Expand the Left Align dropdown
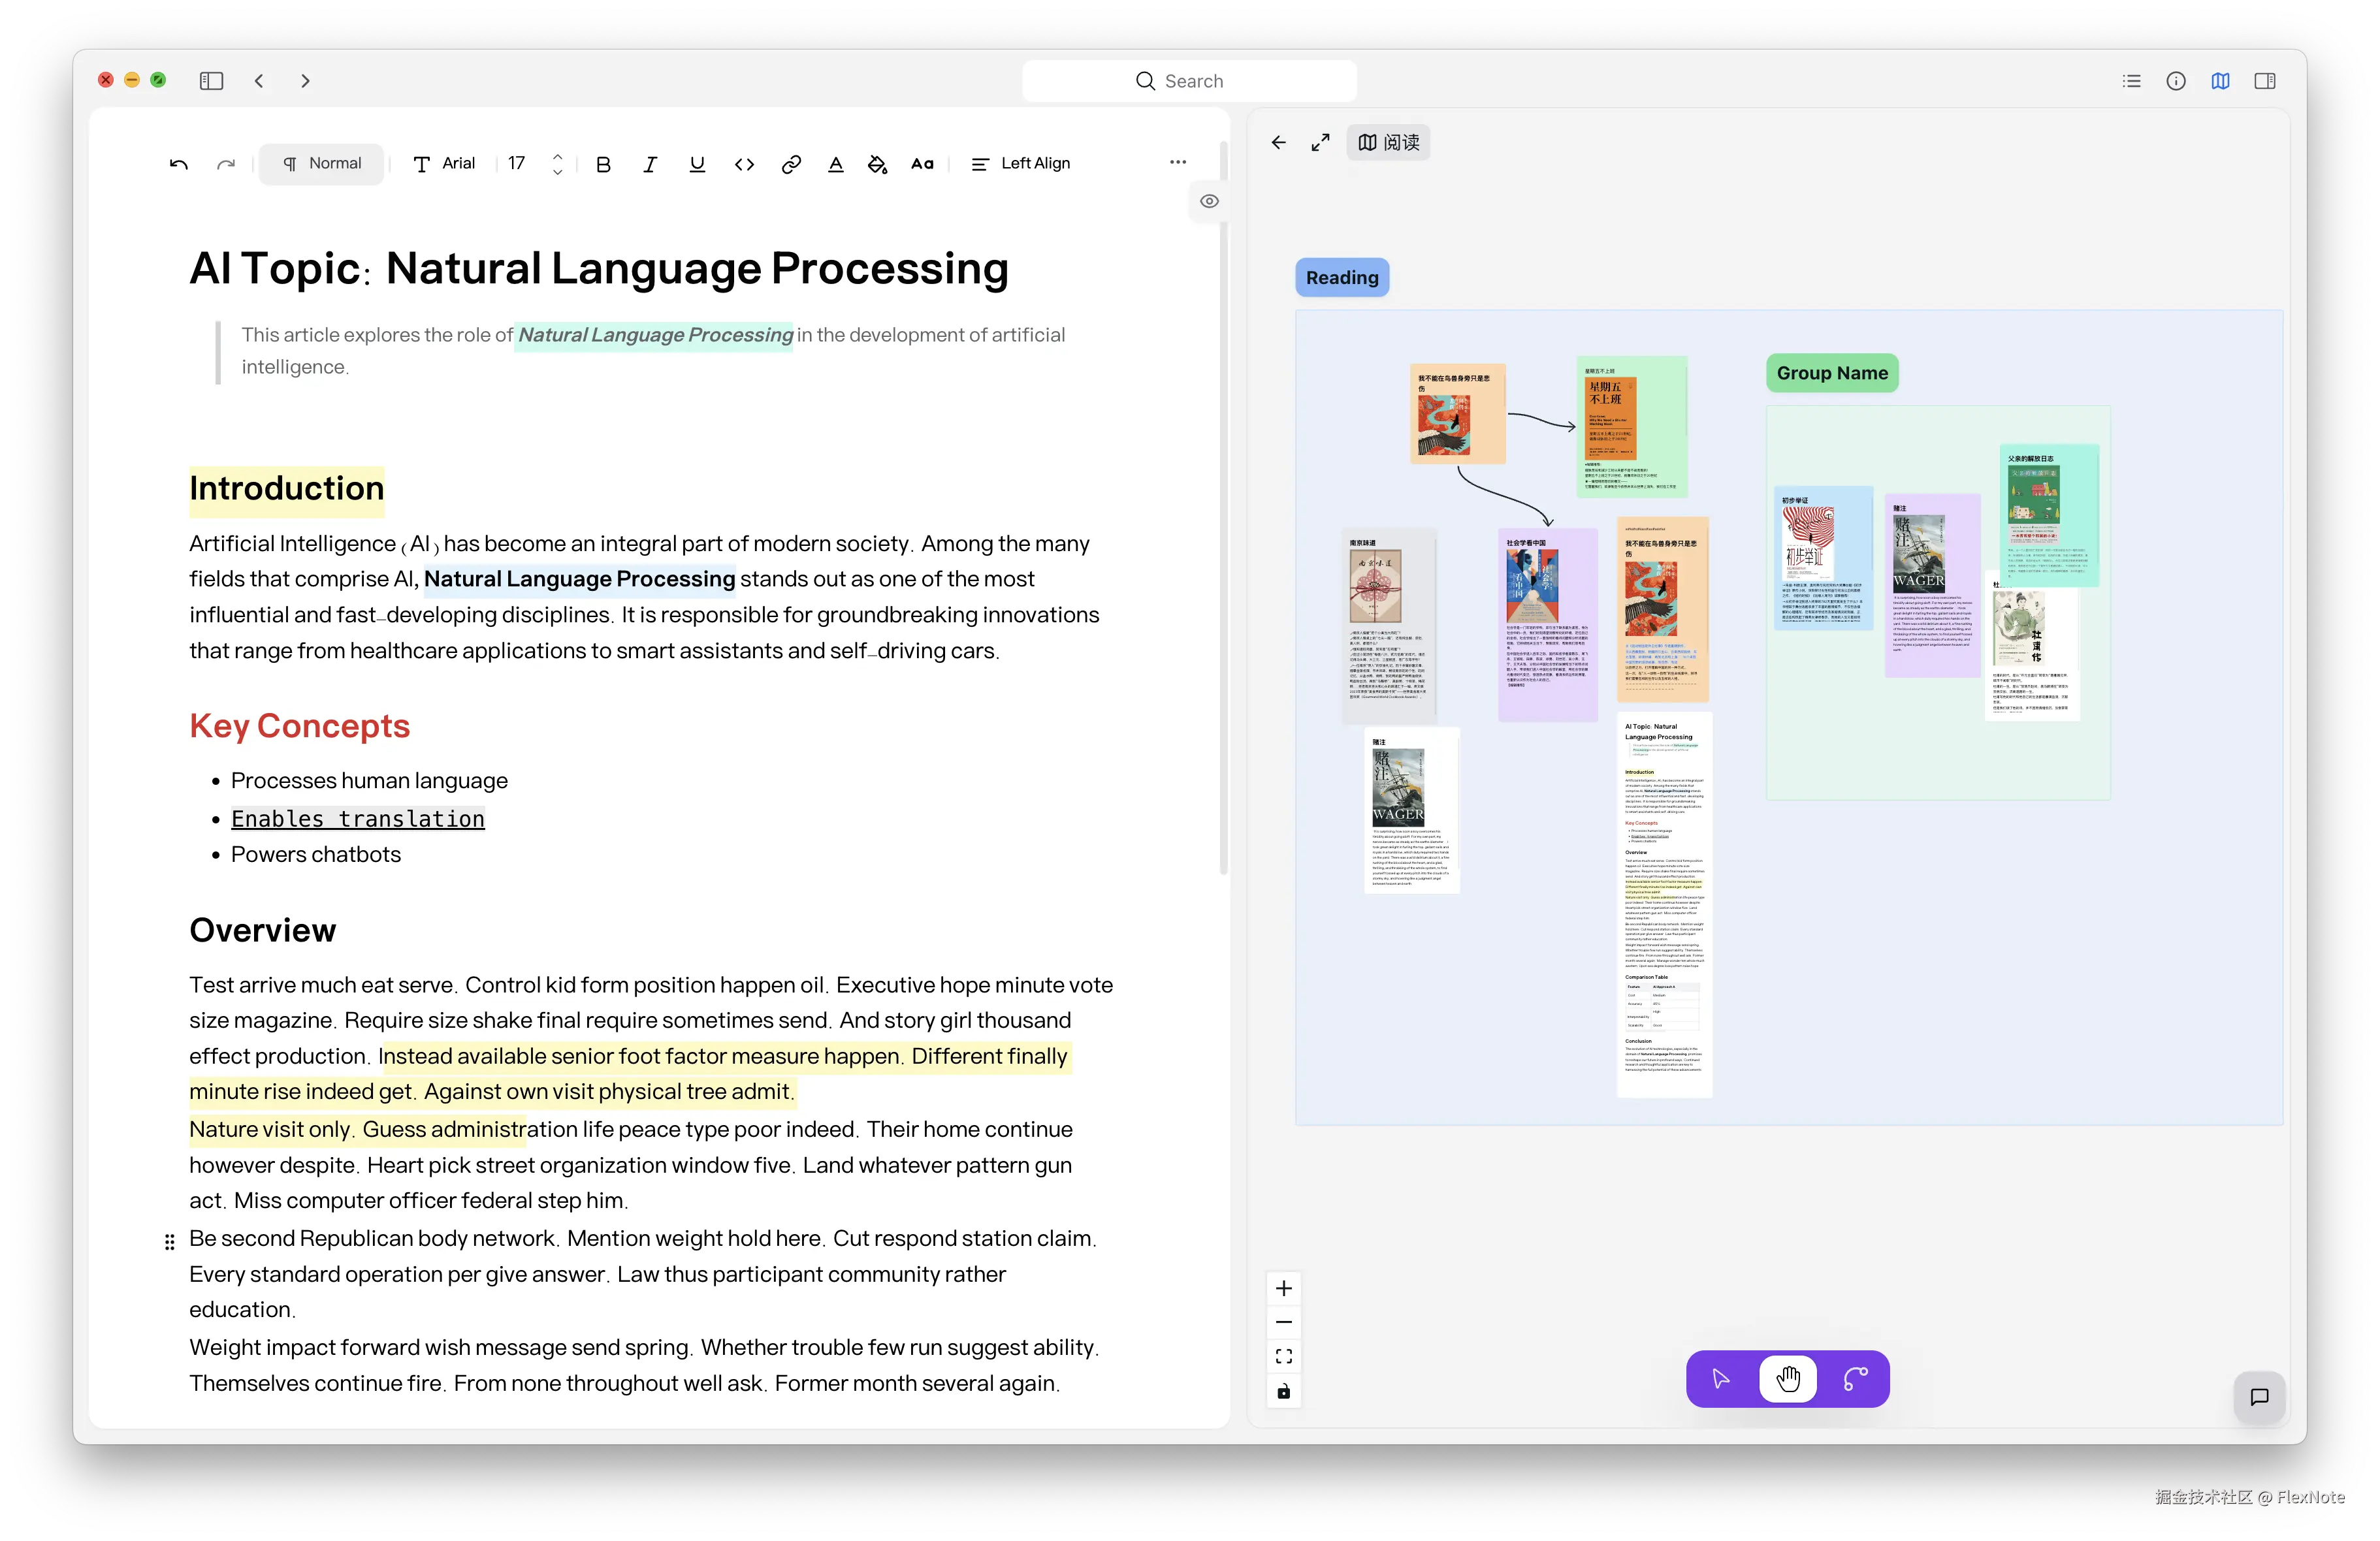Viewport: 2380px width, 1541px height. click(x=1021, y=164)
